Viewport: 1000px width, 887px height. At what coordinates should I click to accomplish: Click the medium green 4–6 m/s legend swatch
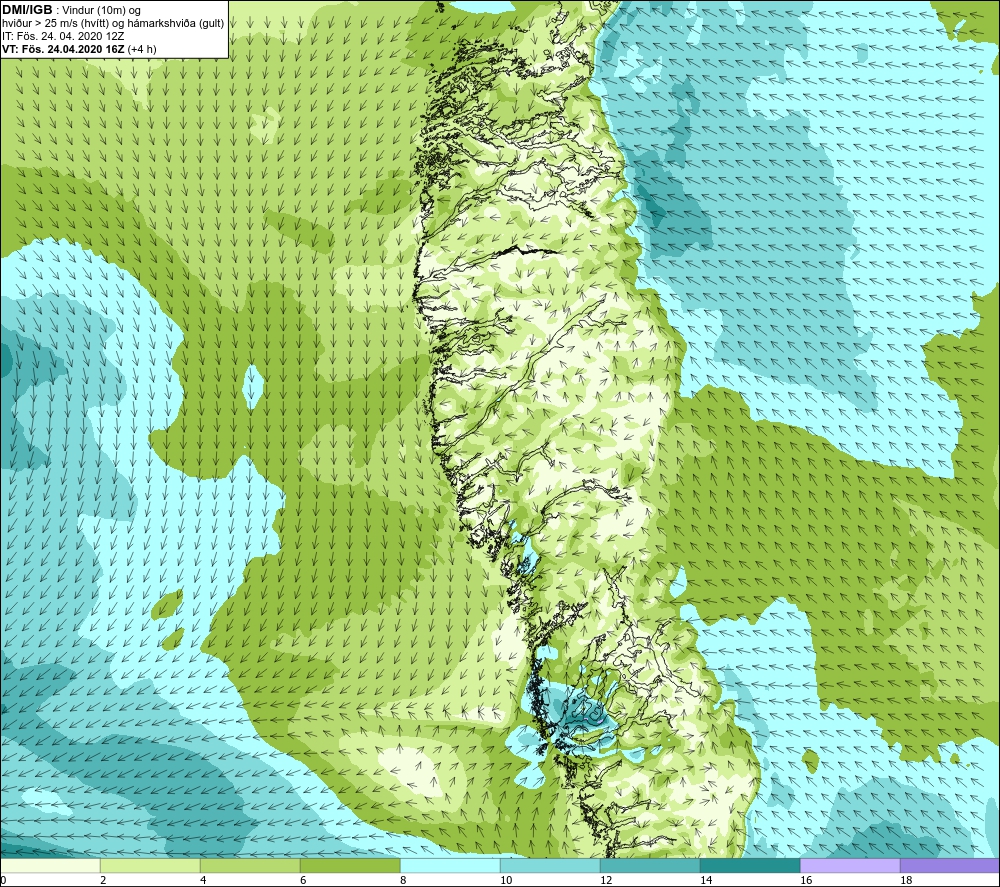tap(250, 865)
